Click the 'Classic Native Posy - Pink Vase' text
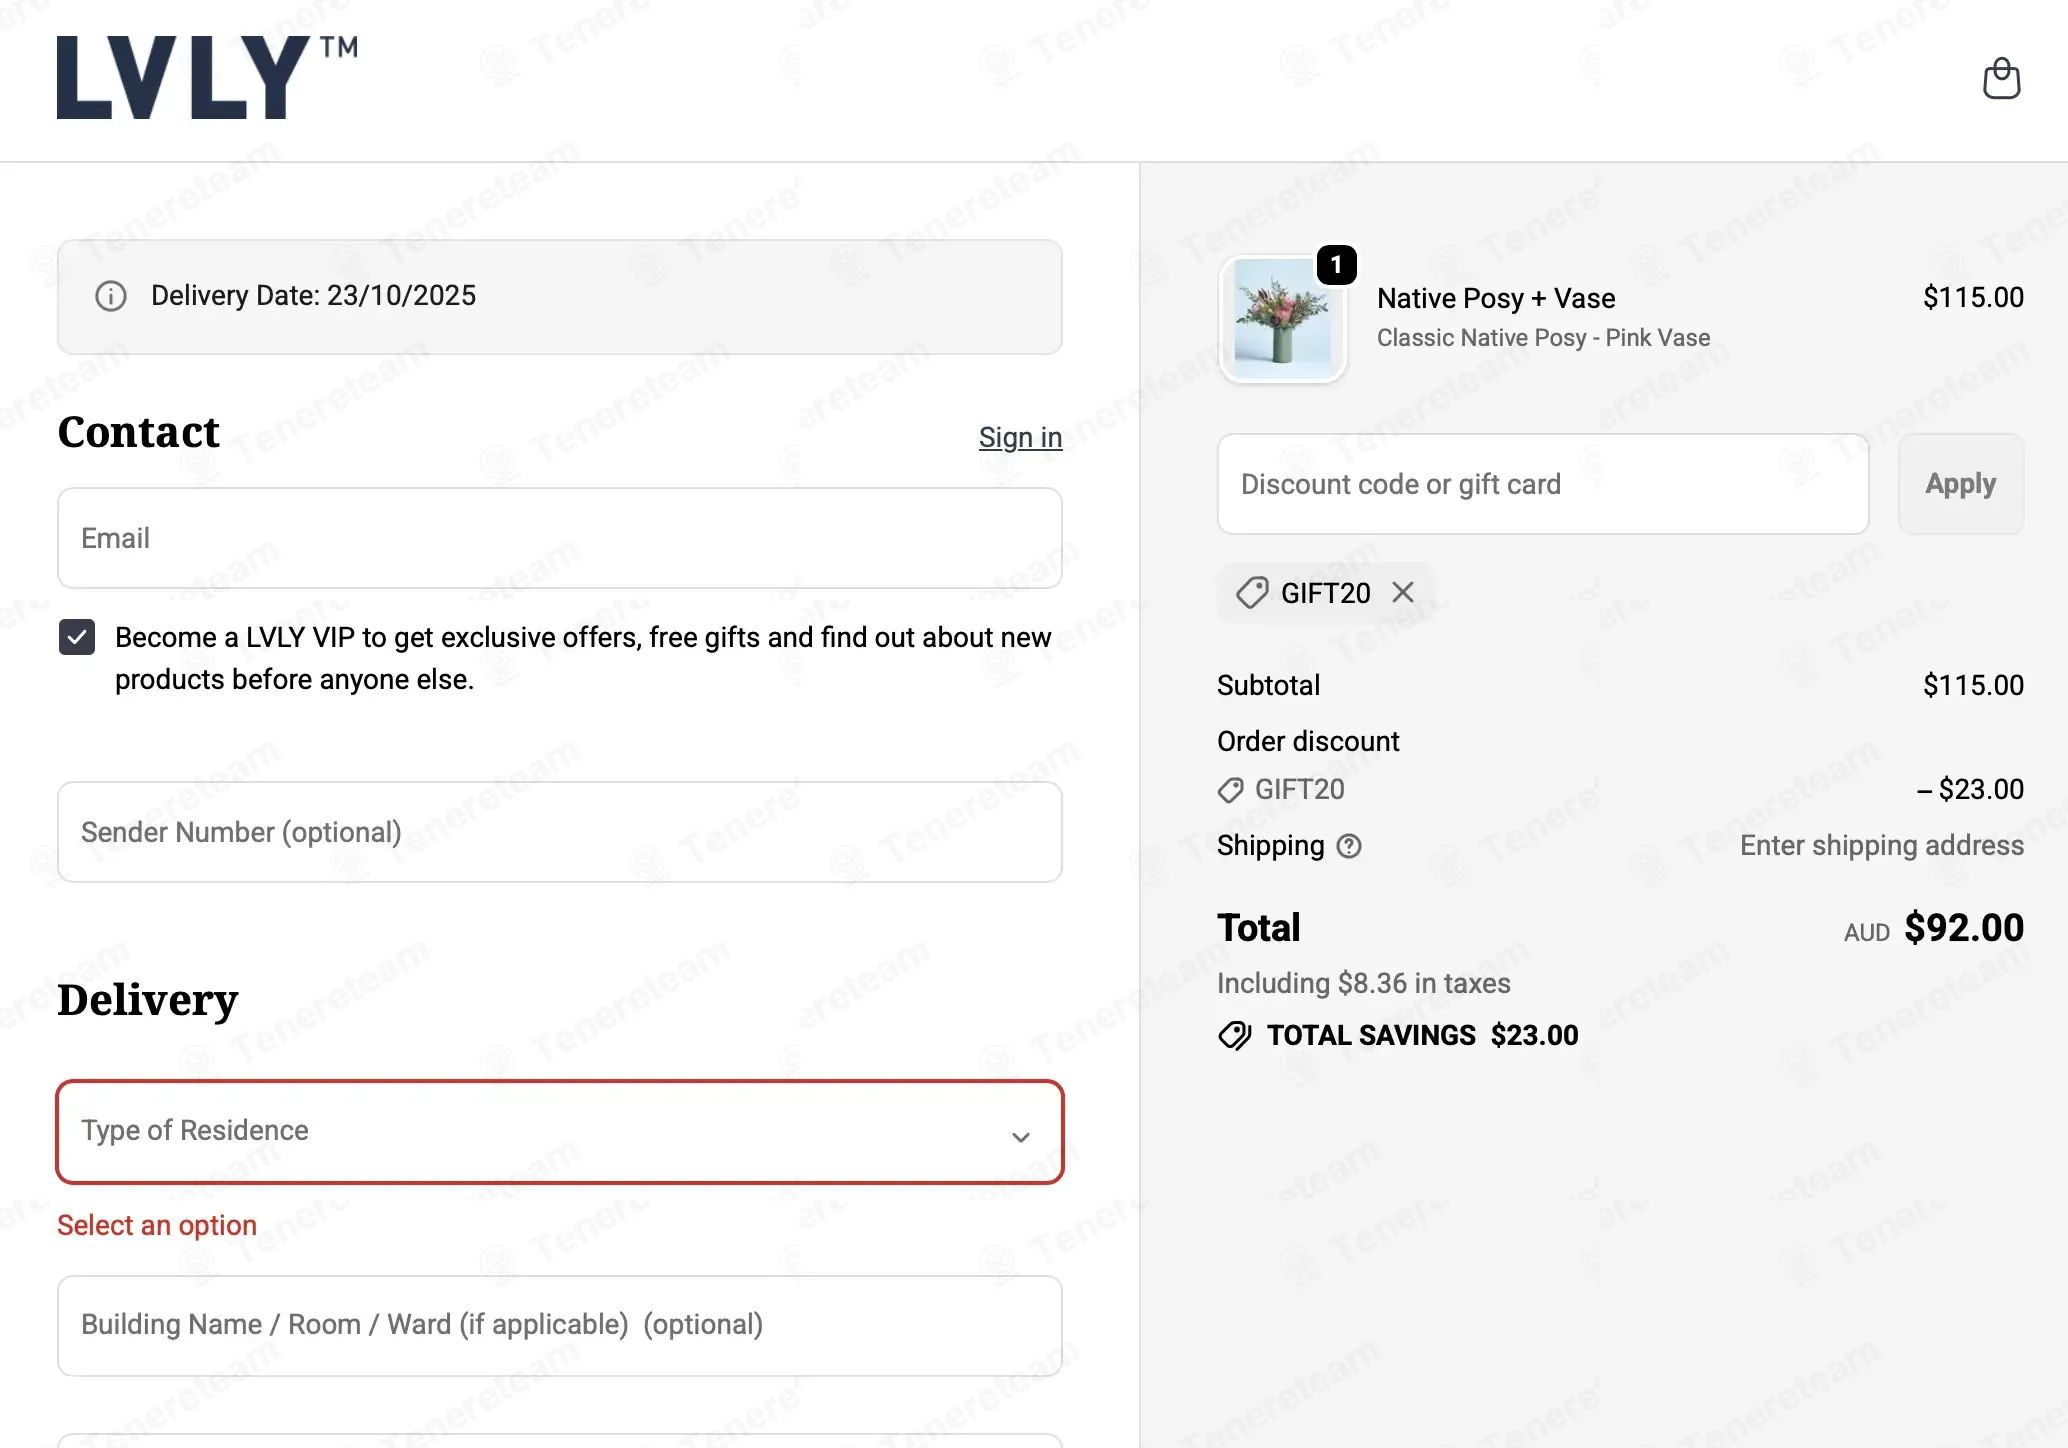Screen dimensions: 2068x1448 [1543, 338]
